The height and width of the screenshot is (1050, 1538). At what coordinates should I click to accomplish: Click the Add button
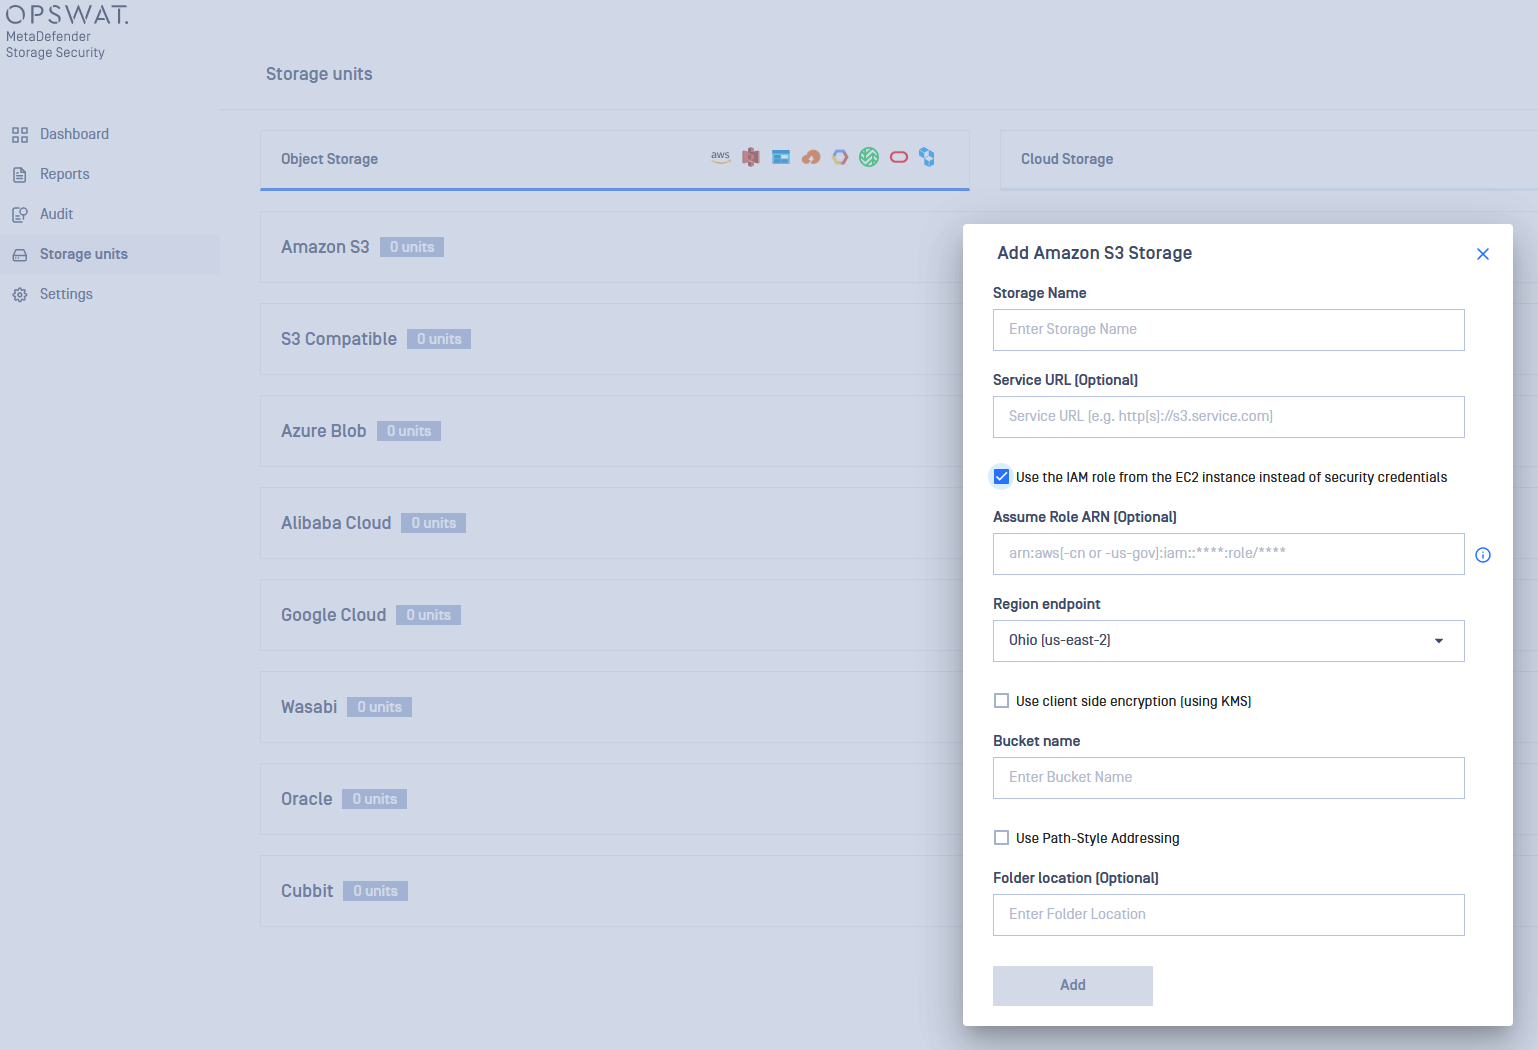pos(1073,986)
